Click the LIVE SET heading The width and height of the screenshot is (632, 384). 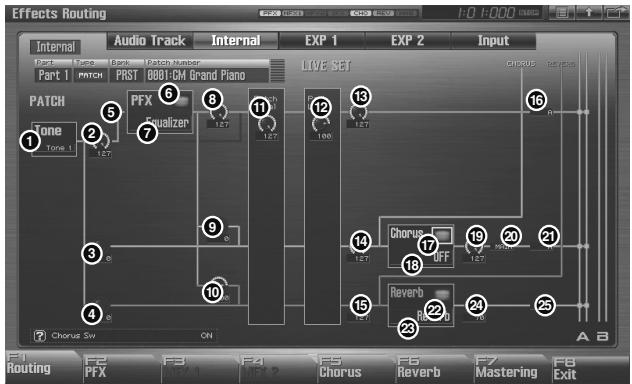click(326, 66)
